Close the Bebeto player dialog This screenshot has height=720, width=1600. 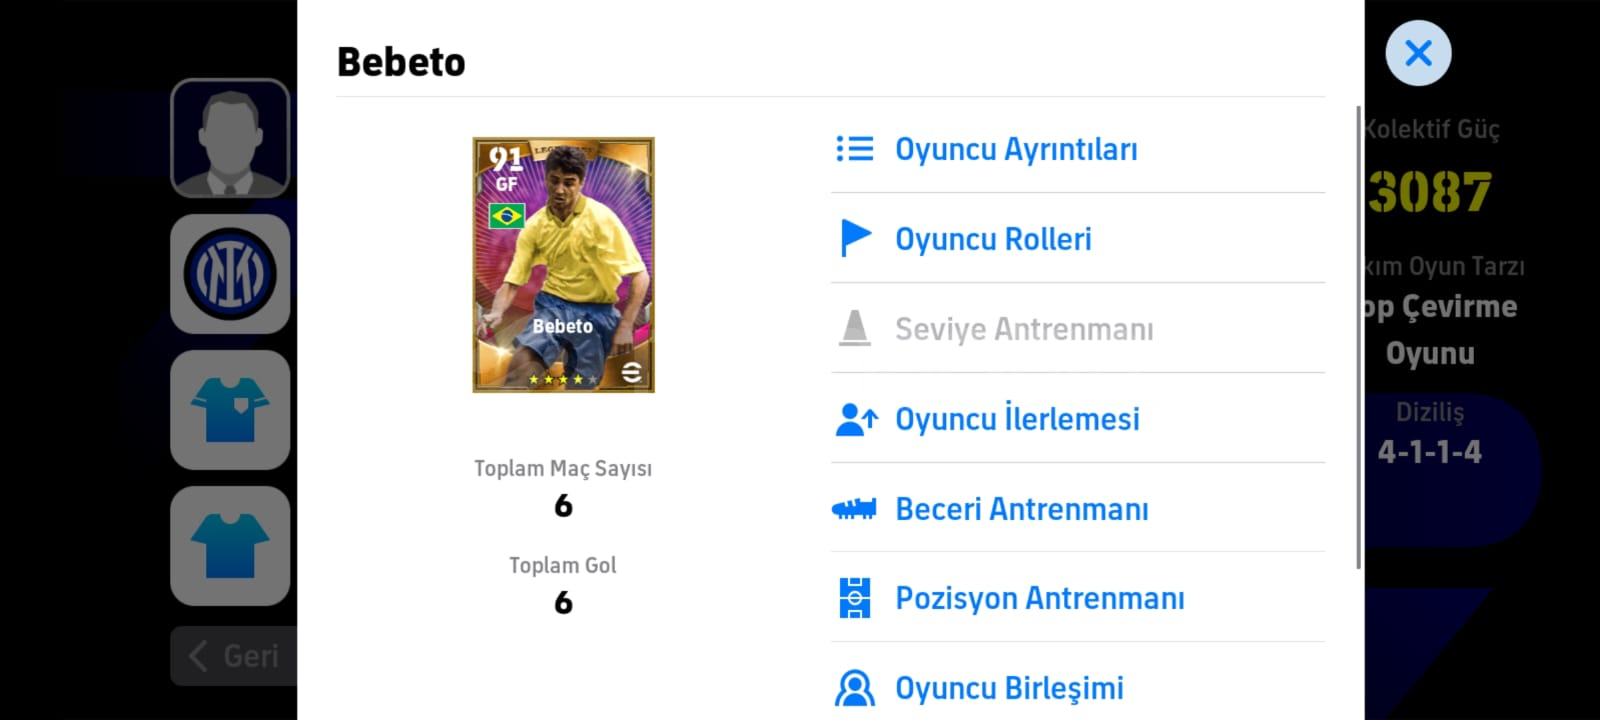[1418, 53]
